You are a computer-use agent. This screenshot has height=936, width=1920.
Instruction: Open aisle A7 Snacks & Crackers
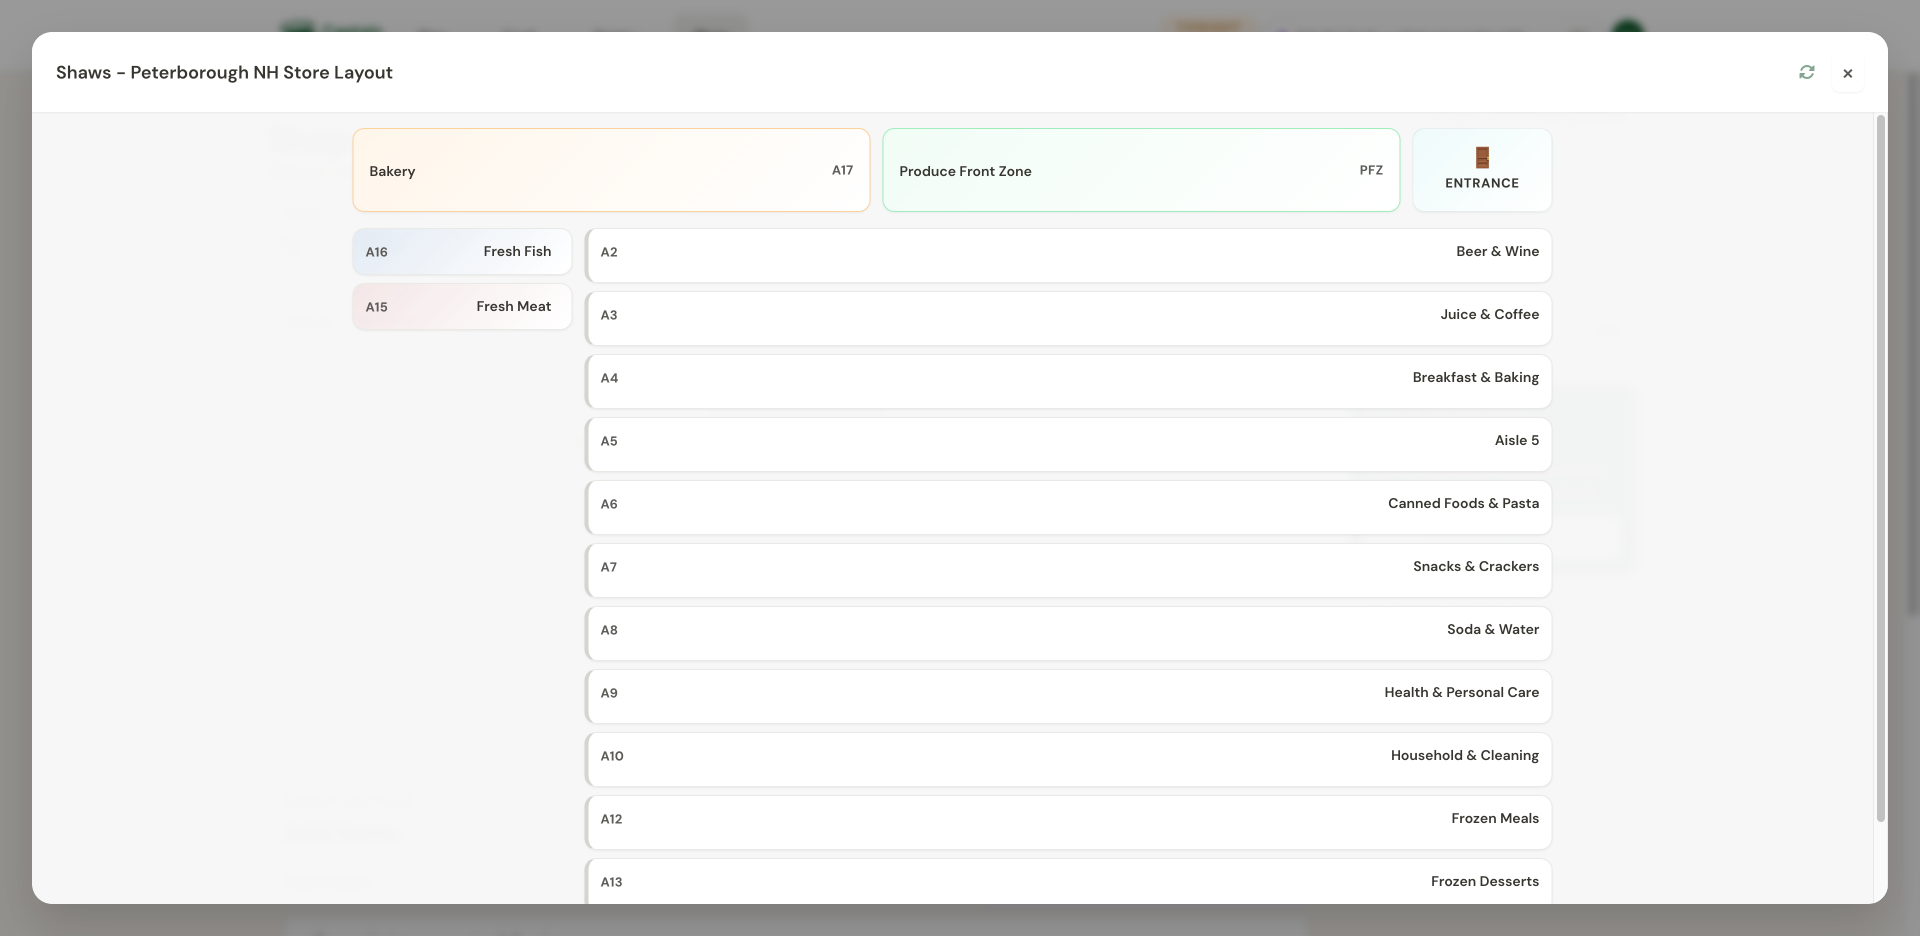tap(1068, 570)
